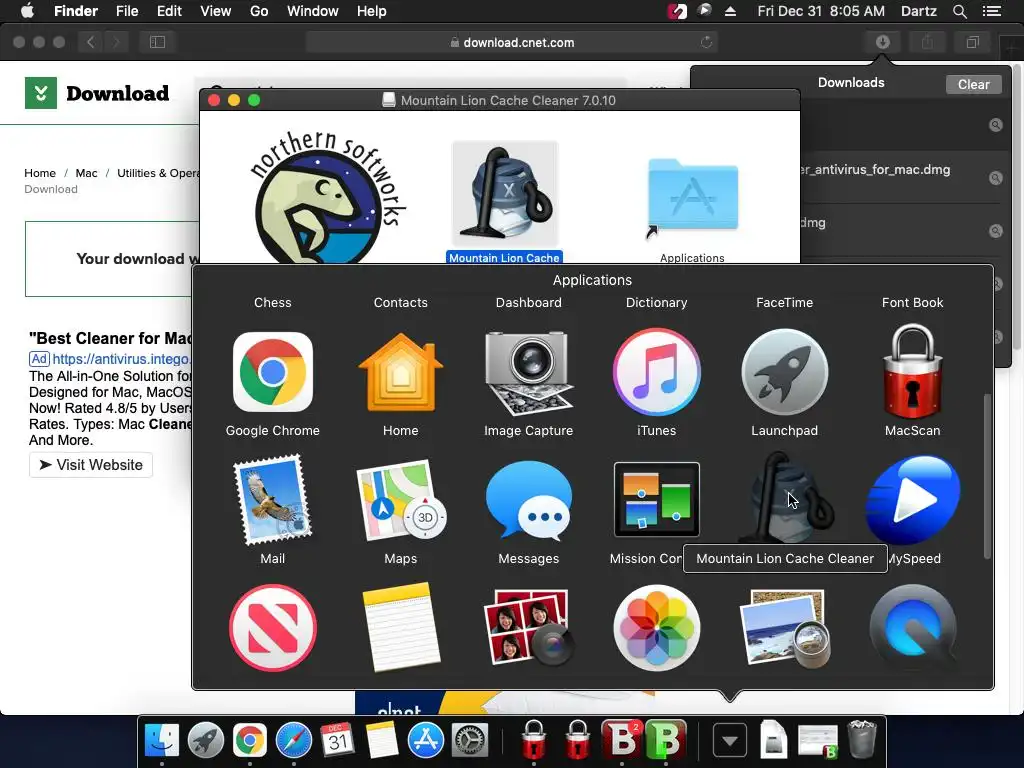This screenshot has height=768, width=1024.
Task: Open Safari tab overview button
Action: 972,42
